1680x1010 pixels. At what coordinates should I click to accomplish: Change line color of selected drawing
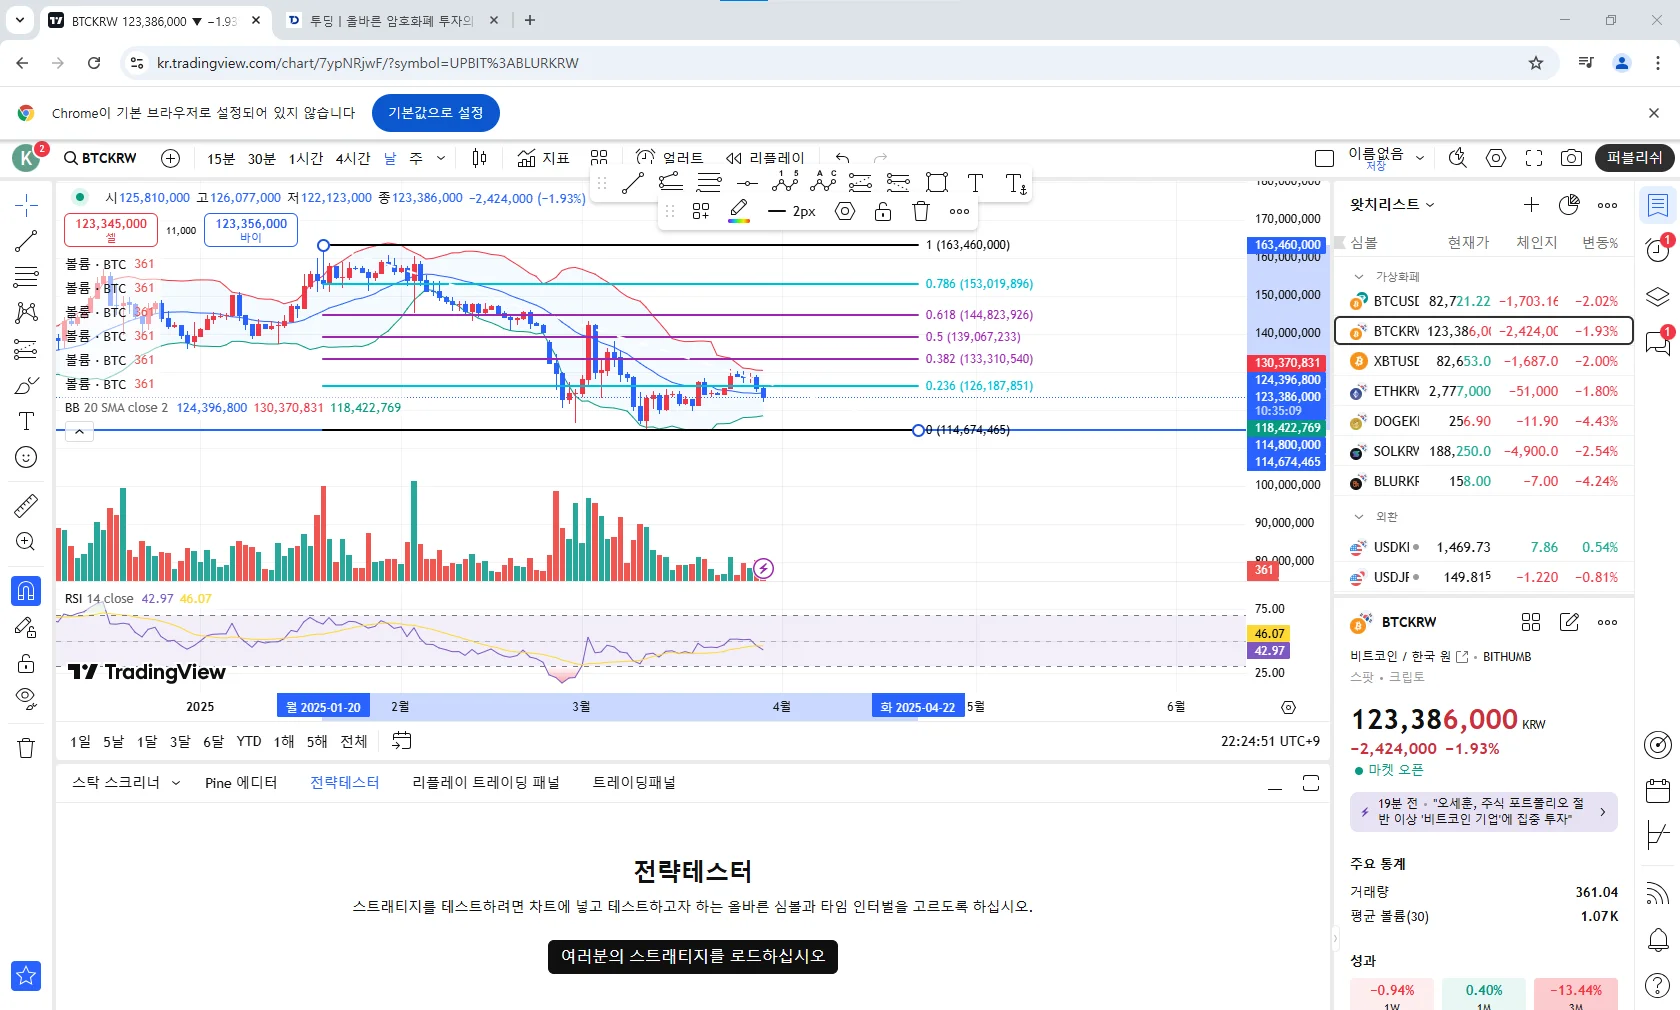point(739,211)
